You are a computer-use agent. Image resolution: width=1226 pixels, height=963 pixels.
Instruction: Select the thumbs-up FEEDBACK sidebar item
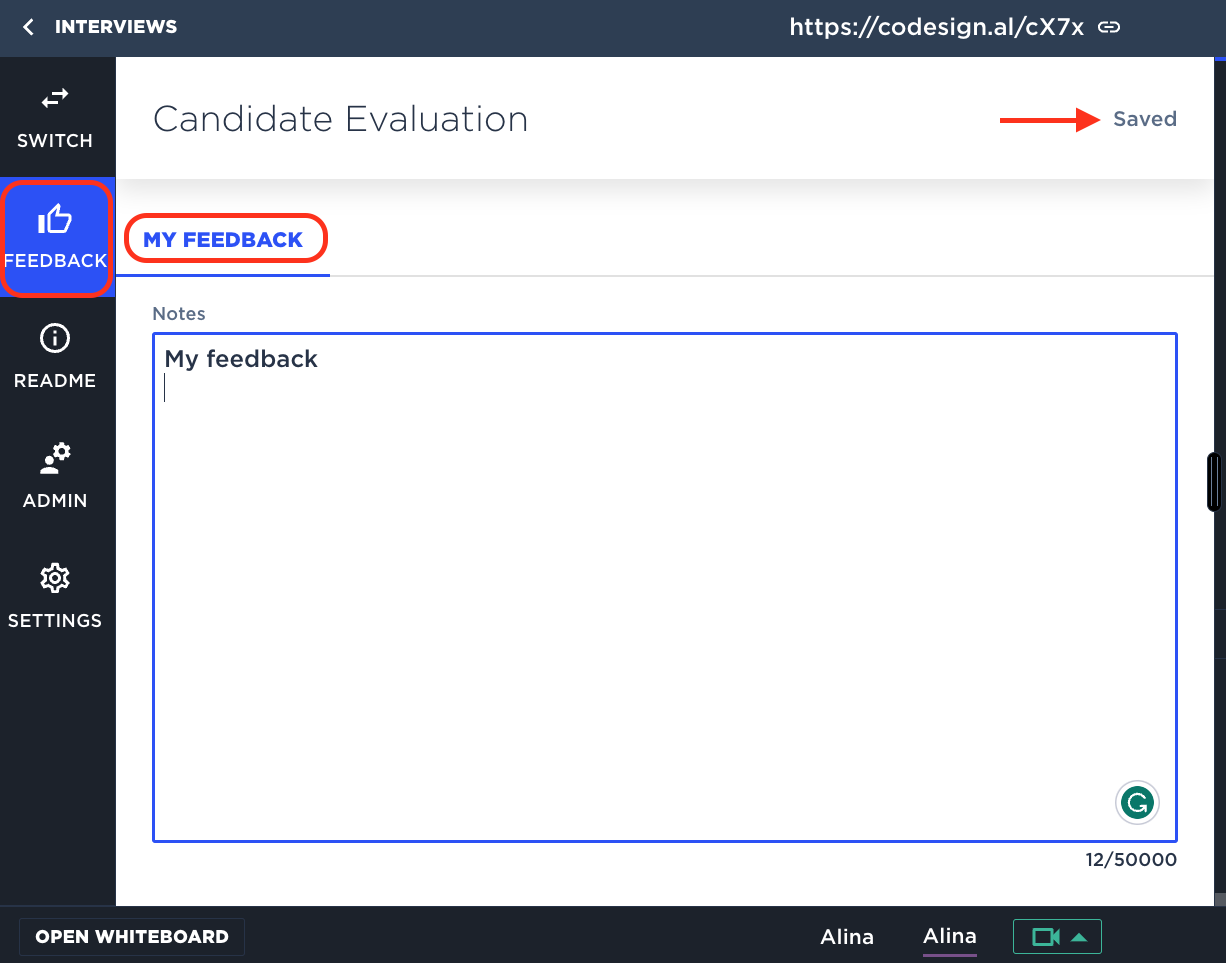click(x=56, y=237)
